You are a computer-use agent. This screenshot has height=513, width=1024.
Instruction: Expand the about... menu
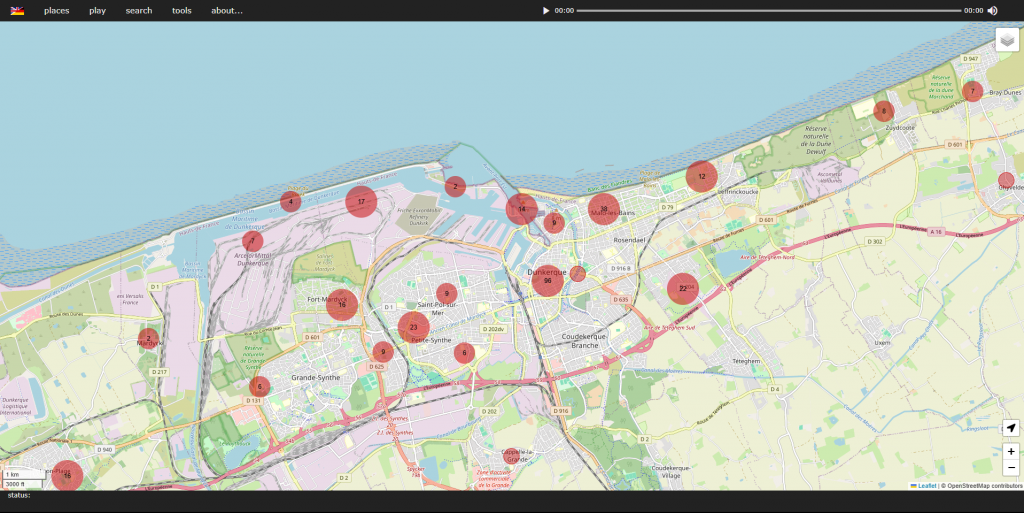click(227, 11)
